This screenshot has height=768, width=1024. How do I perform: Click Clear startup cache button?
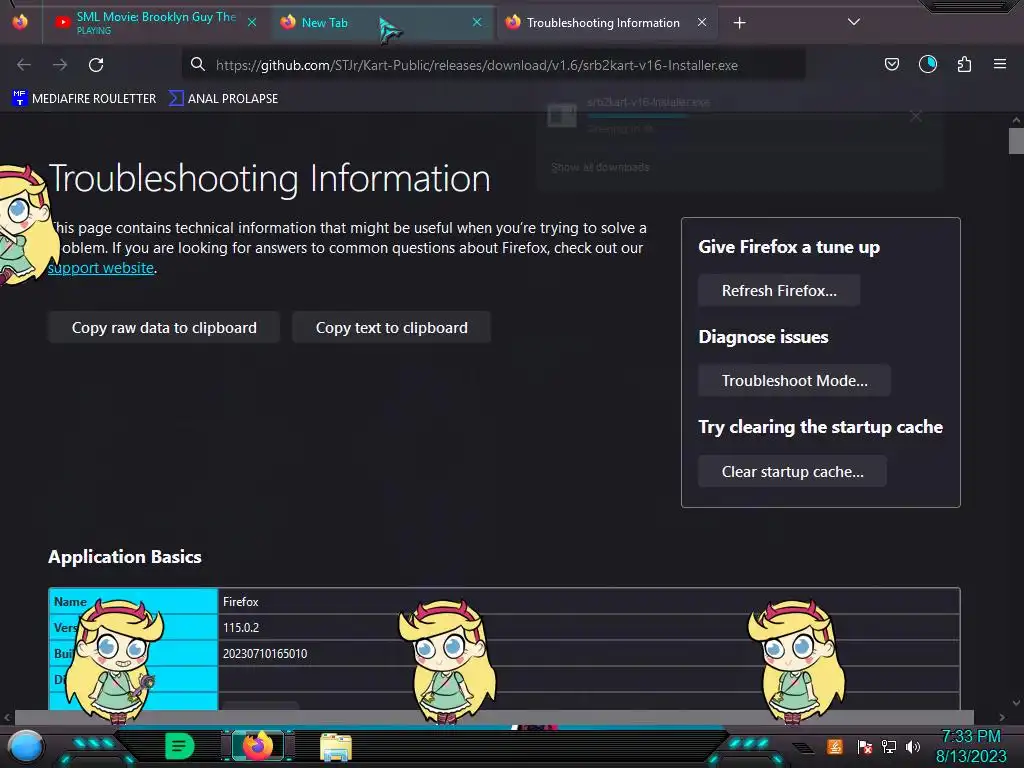(x=793, y=472)
